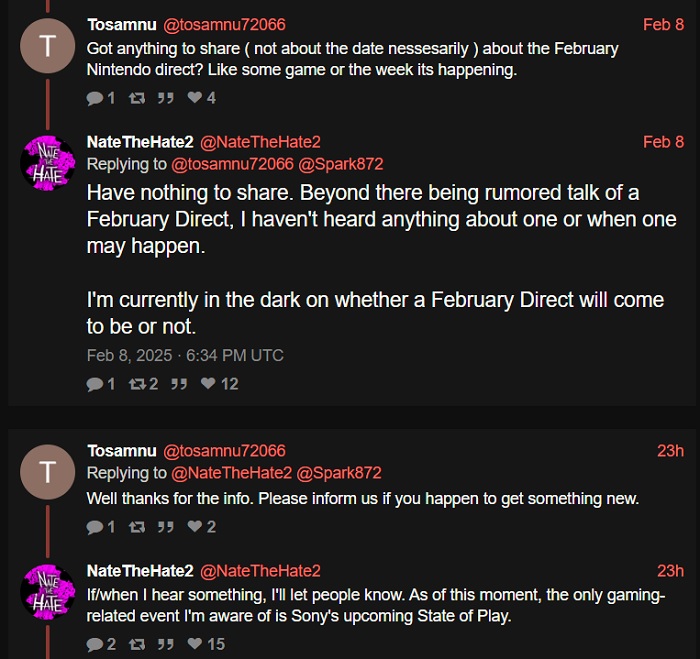Open the 'Feb 8, 2025 · 6:34 PM UTC' timestamp
Viewport: 700px width, 659px height.
[185, 355]
